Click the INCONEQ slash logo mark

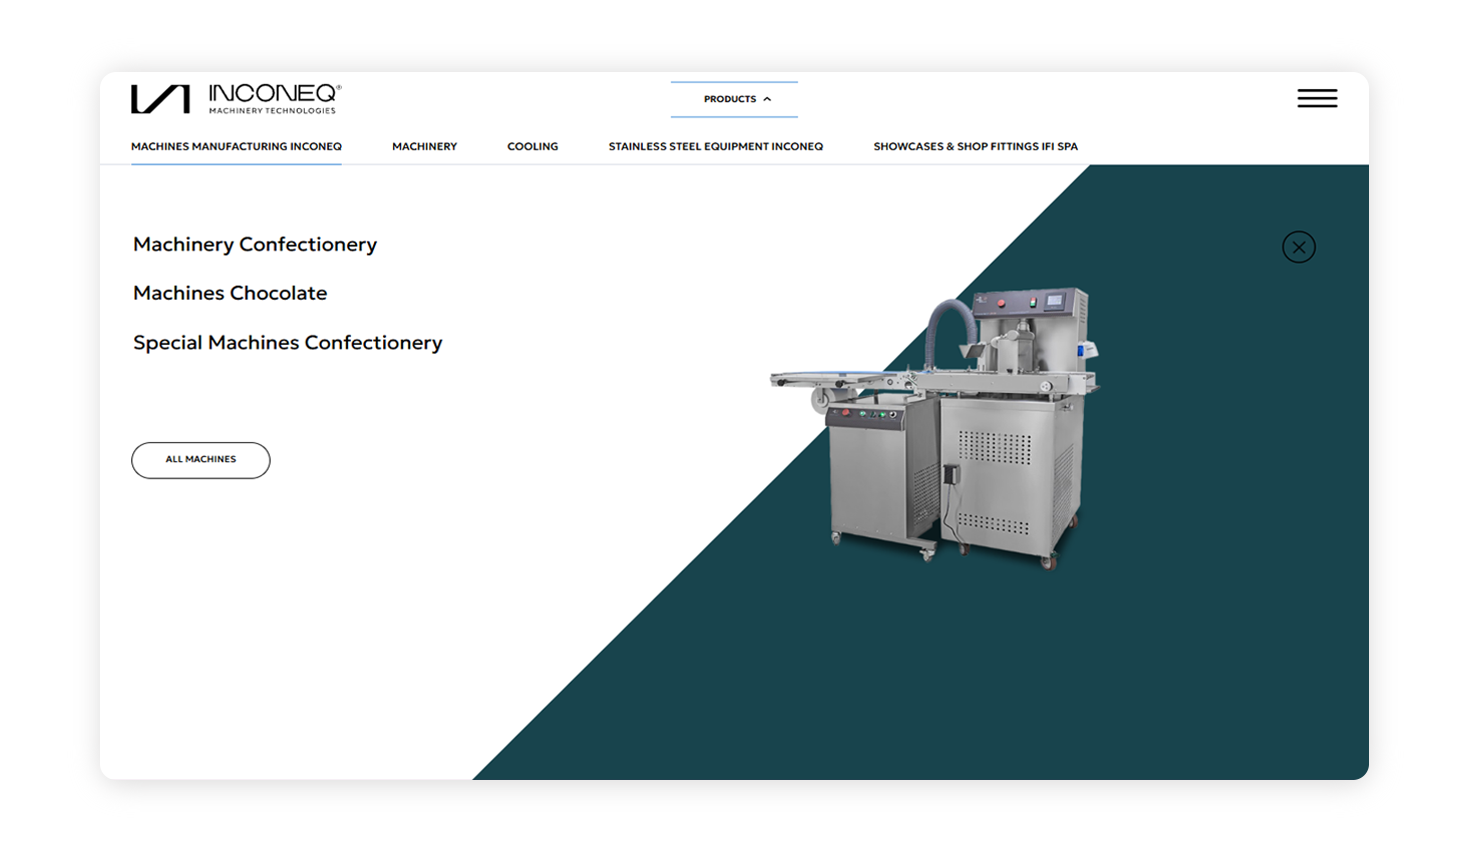[x=160, y=99]
